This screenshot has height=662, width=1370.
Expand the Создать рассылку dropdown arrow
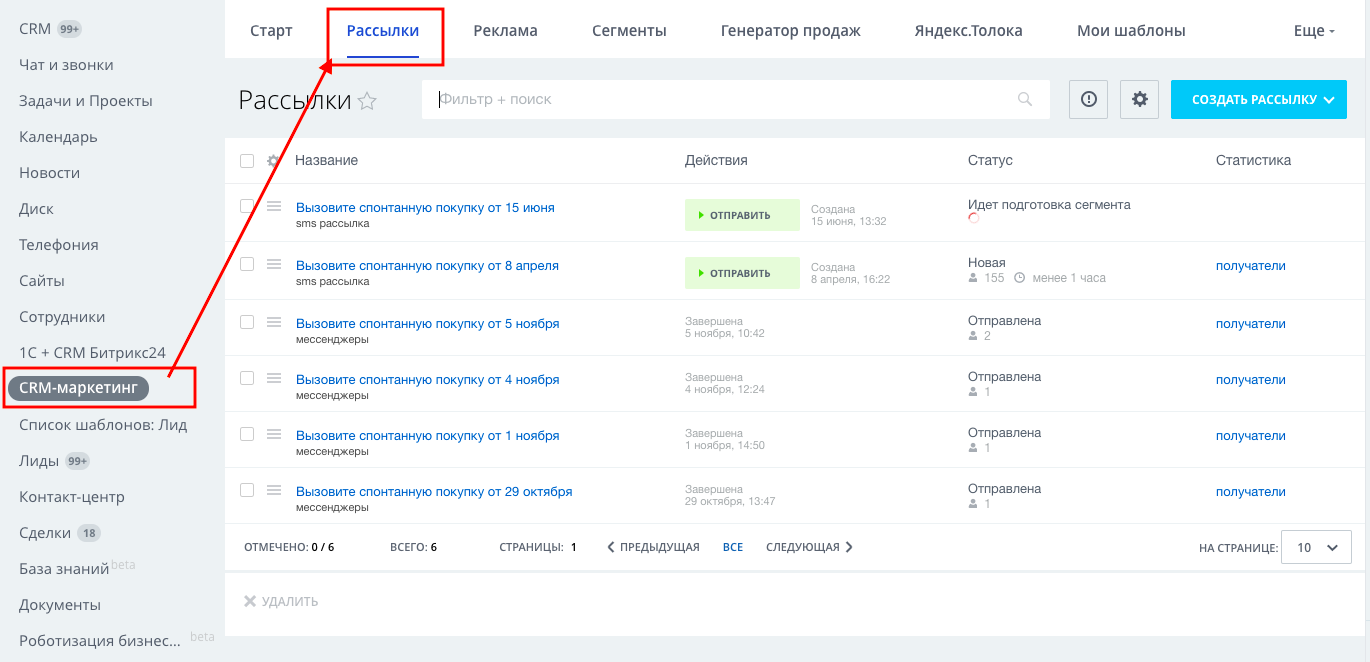pyautogui.click(x=1329, y=100)
